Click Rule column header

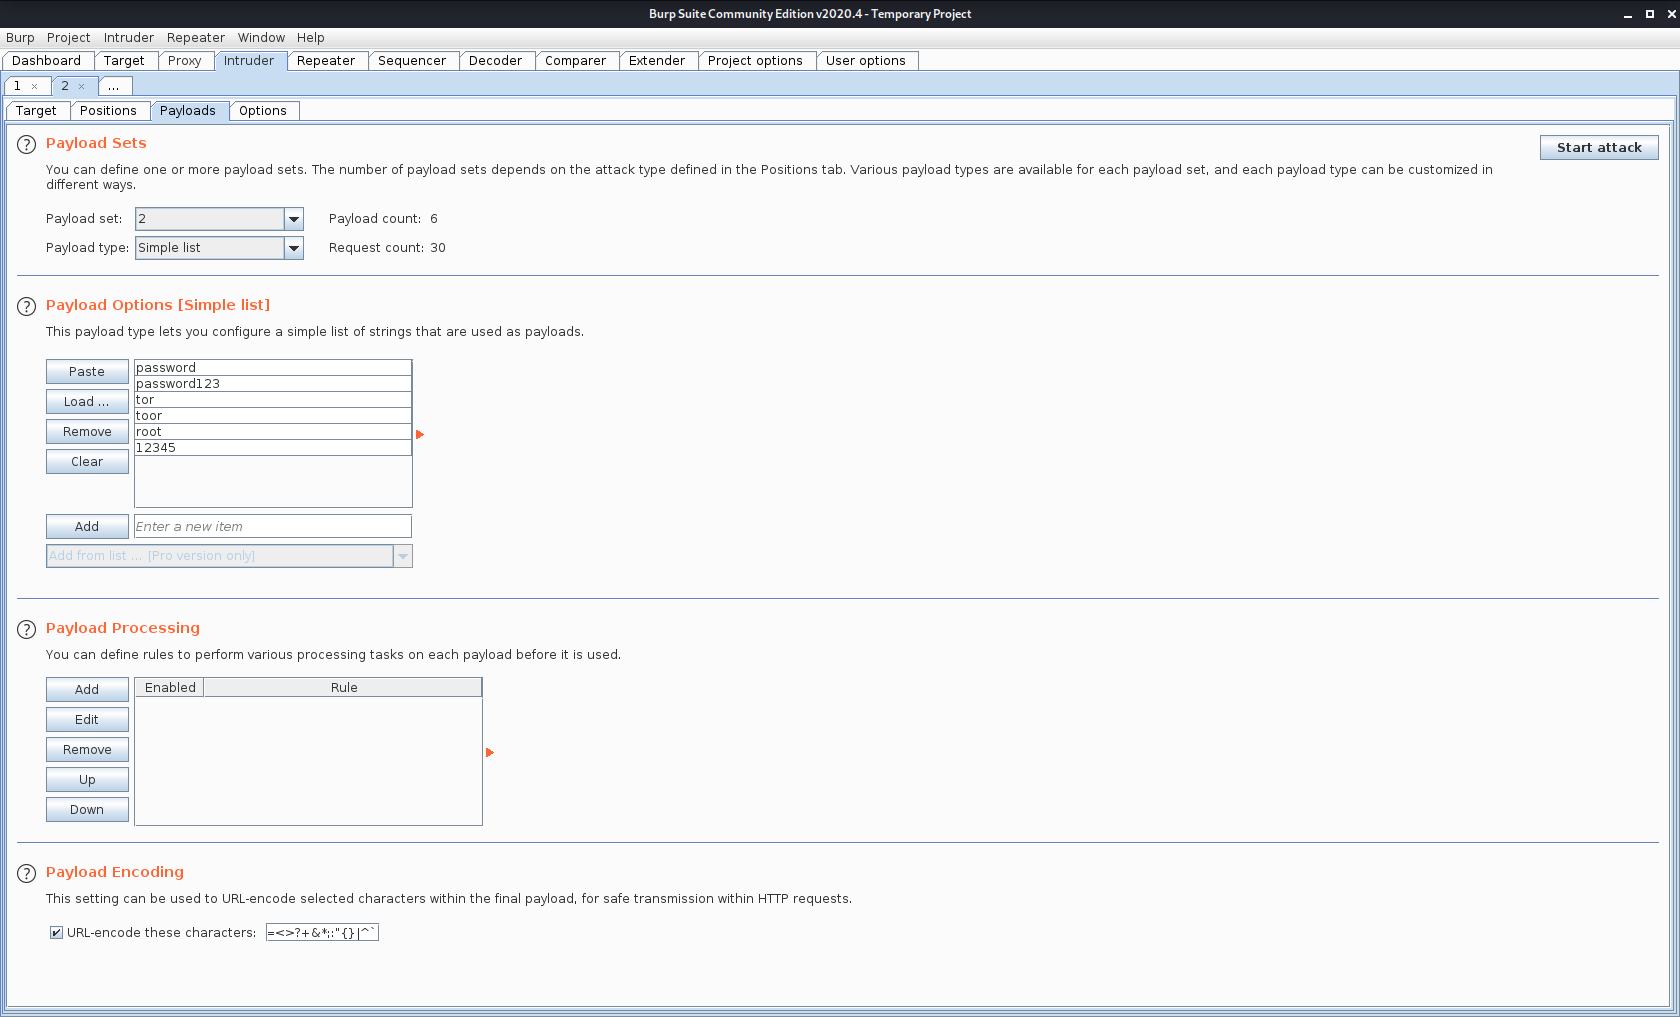(x=343, y=688)
